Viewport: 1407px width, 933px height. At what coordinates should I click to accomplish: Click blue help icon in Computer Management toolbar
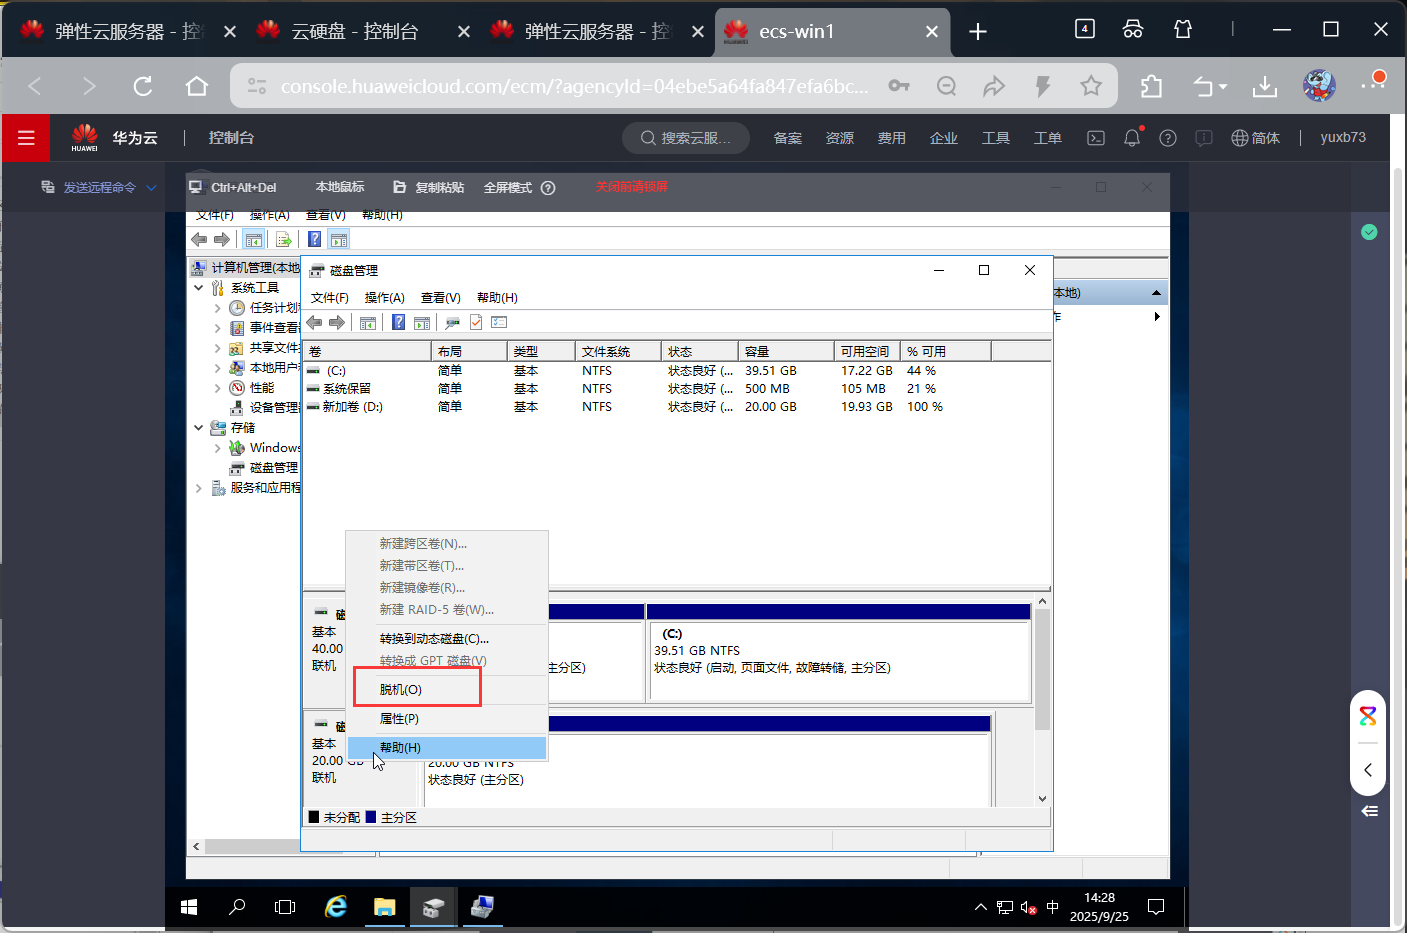pyautogui.click(x=314, y=240)
